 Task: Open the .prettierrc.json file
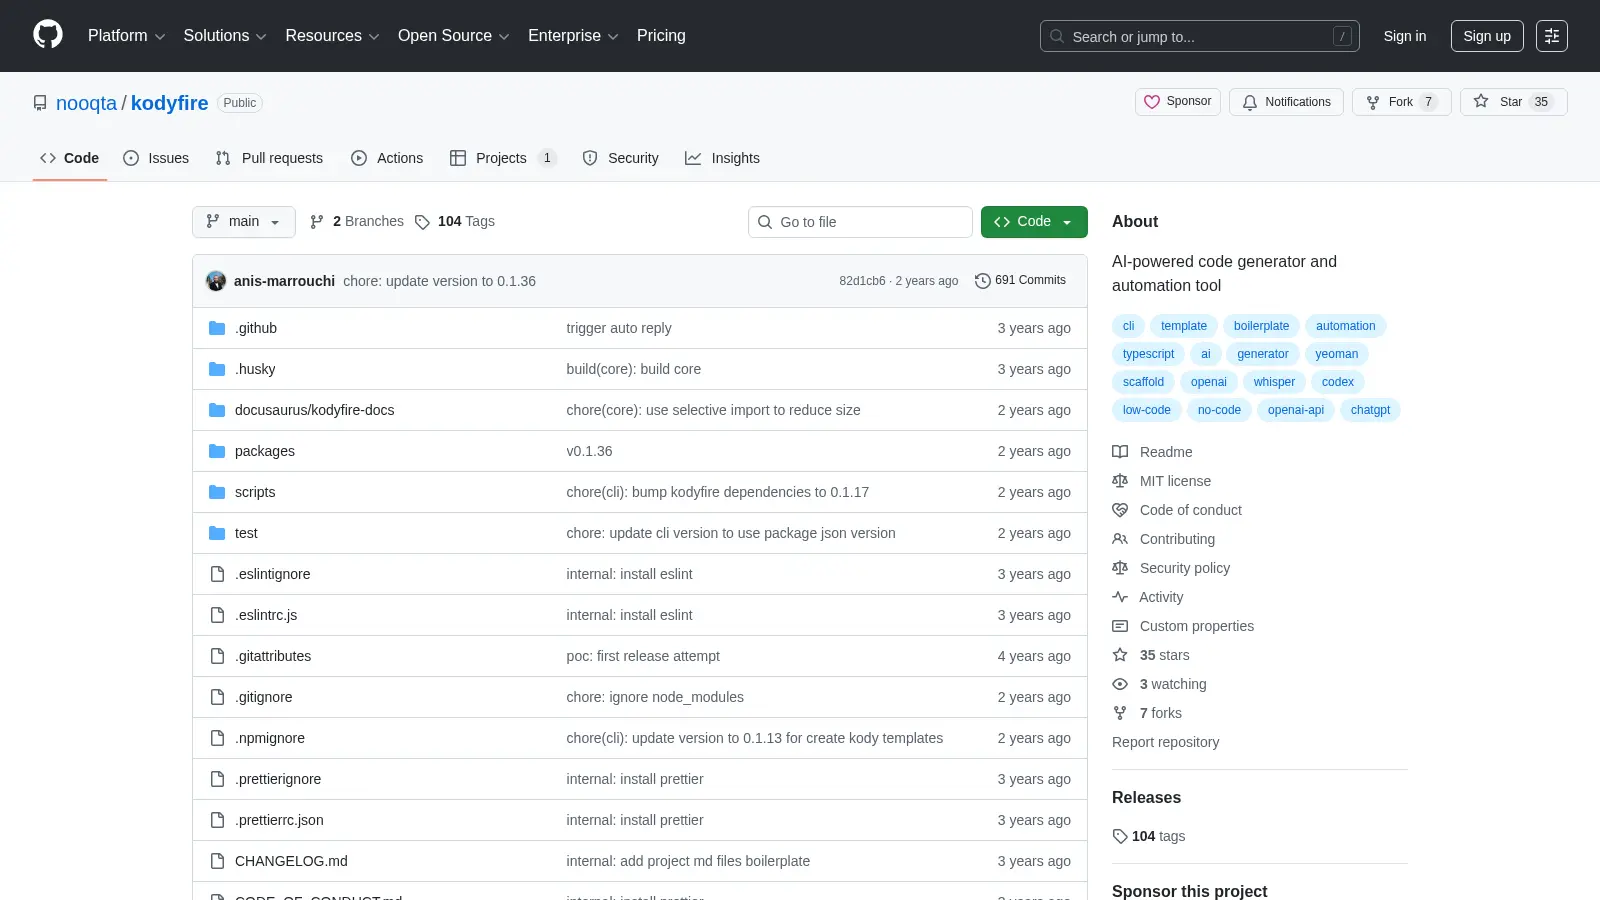[279, 820]
